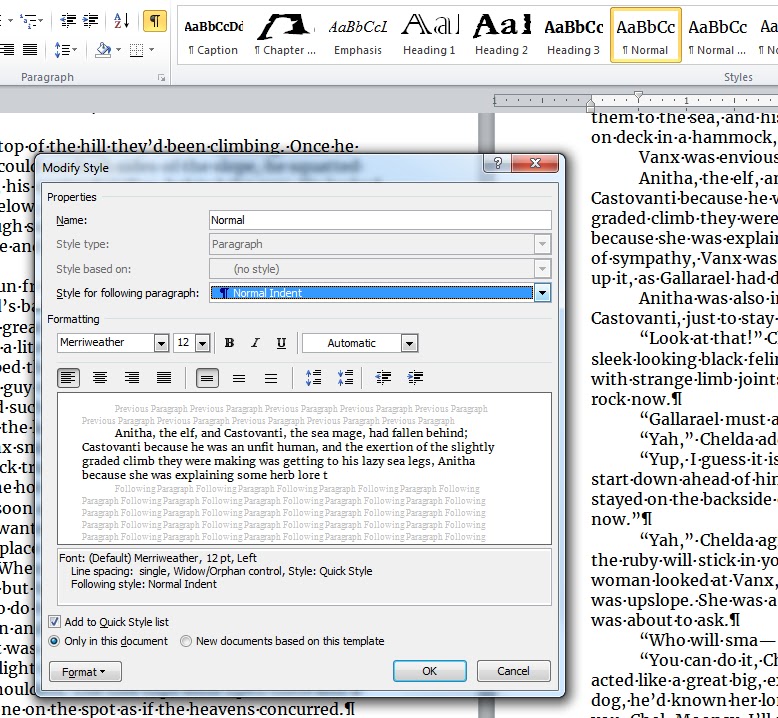Click the Sort A-Z ribbon icon
This screenshot has height=718, width=778.
pos(122,21)
